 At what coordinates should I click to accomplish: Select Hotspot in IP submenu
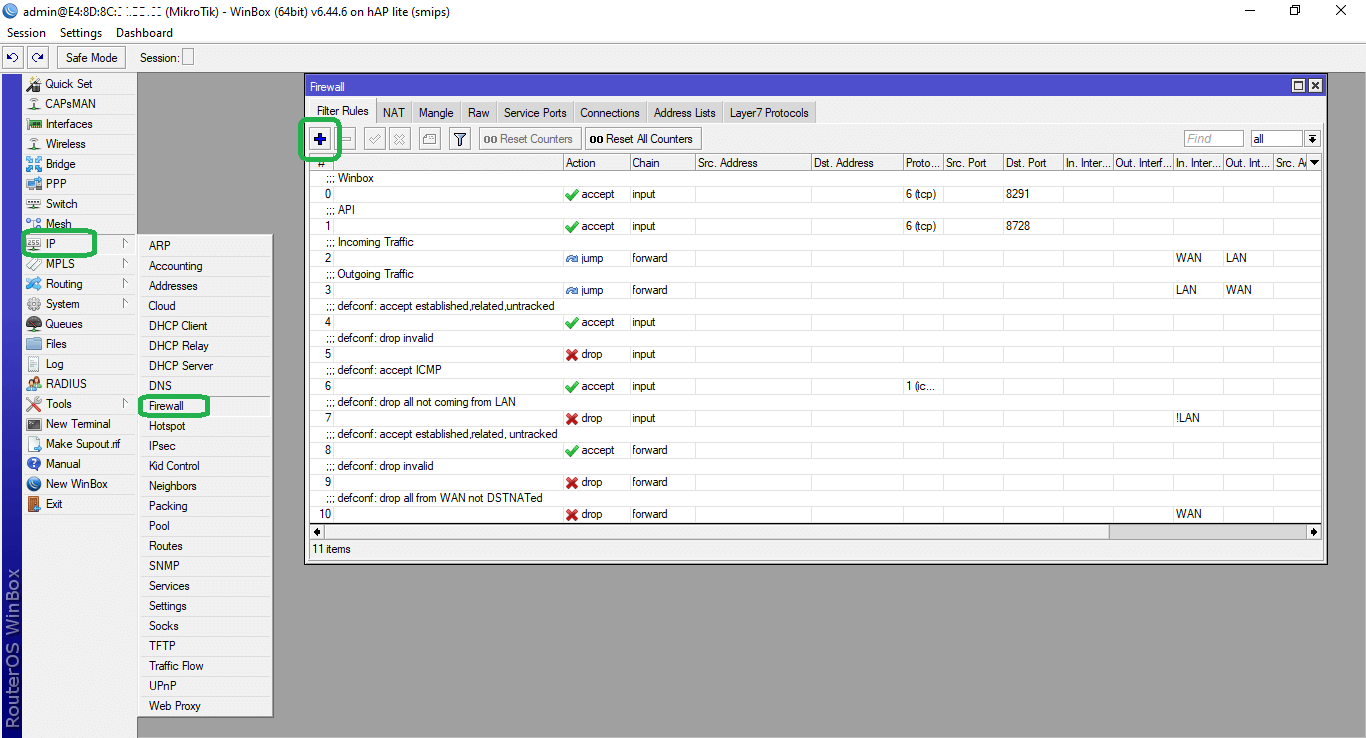205,426
